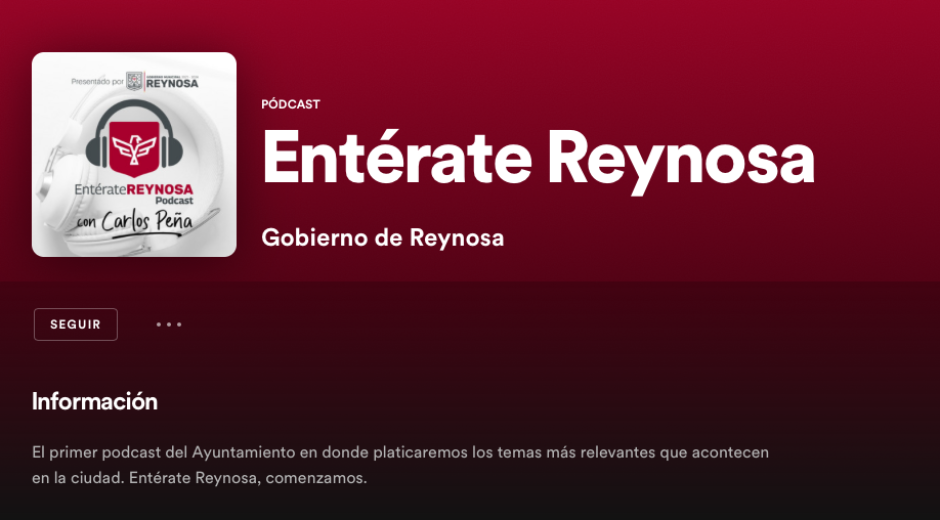This screenshot has width=940, height=520.
Task: Follow the podcast with SEGUIR button
Action: point(76,324)
